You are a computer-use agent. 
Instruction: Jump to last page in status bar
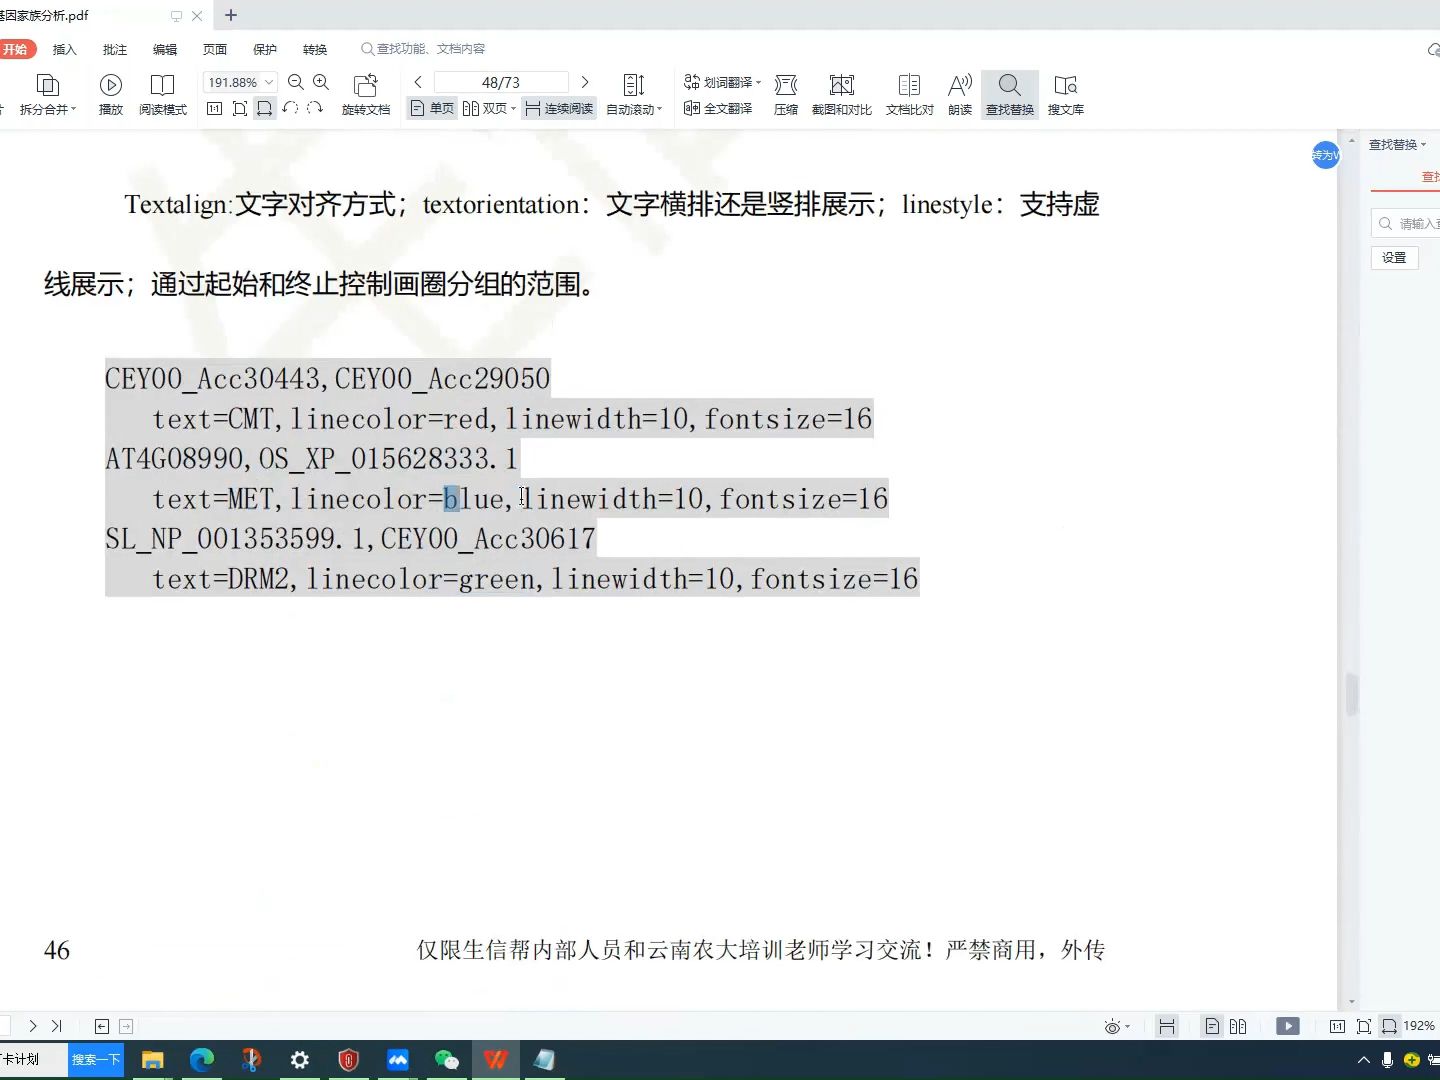click(x=57, y=1026)
